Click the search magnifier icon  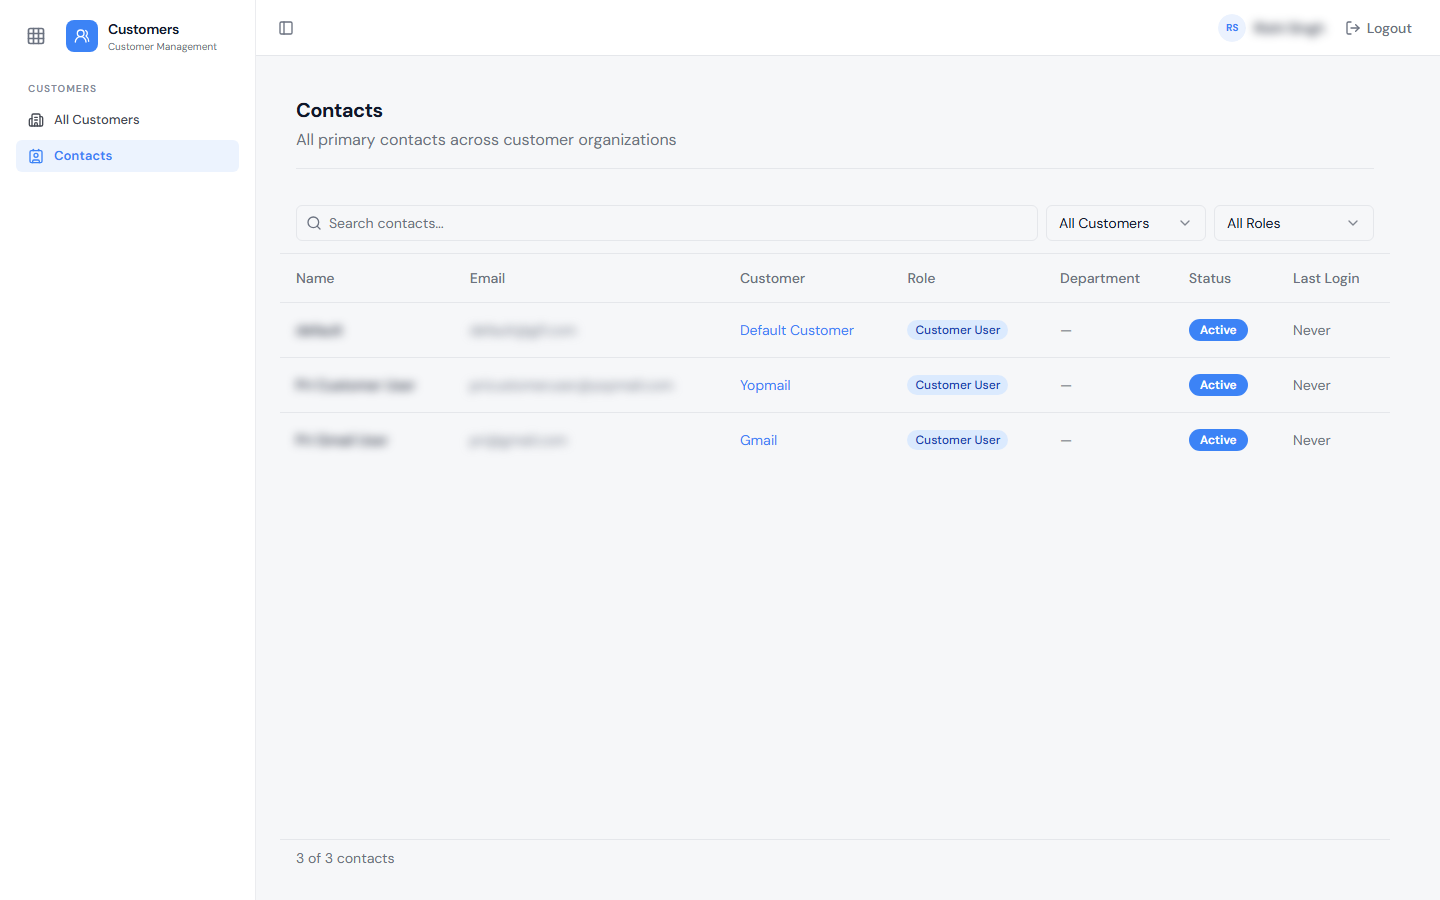(314, 223)
